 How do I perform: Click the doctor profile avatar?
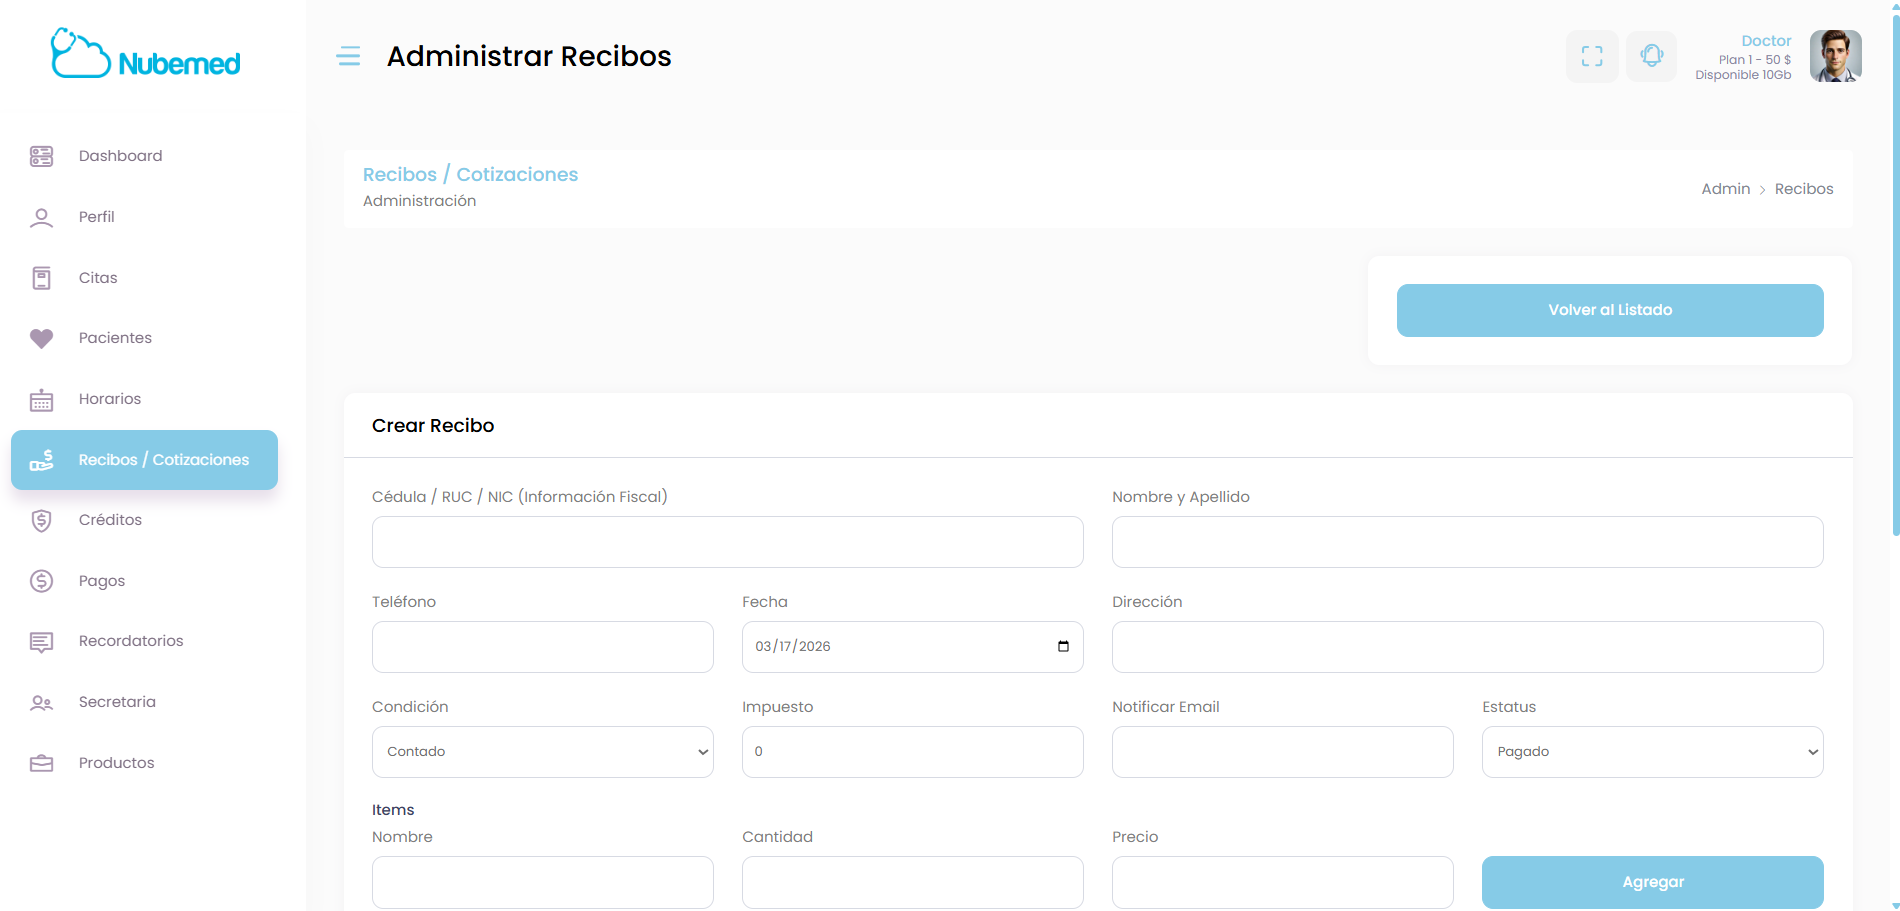[1835, 56]
